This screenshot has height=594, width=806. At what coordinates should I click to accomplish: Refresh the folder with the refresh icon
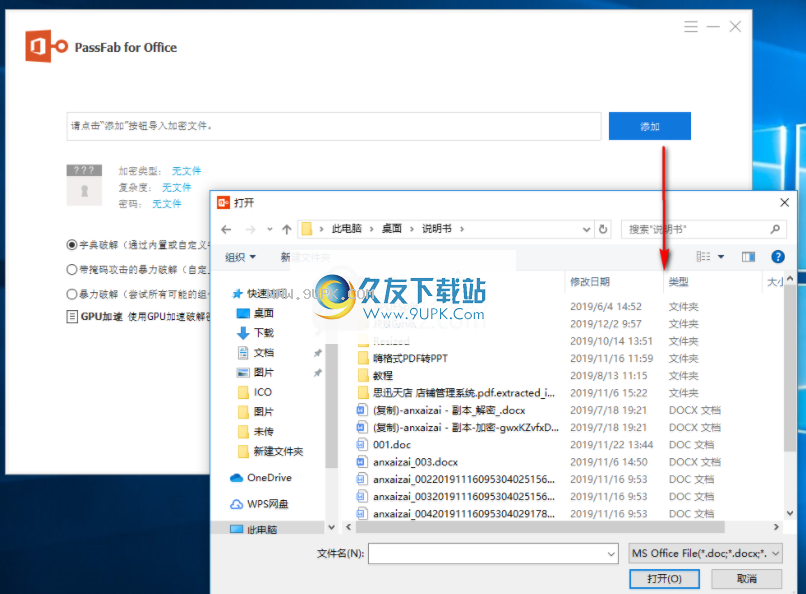pyautogui.click(x=603, y=229)
